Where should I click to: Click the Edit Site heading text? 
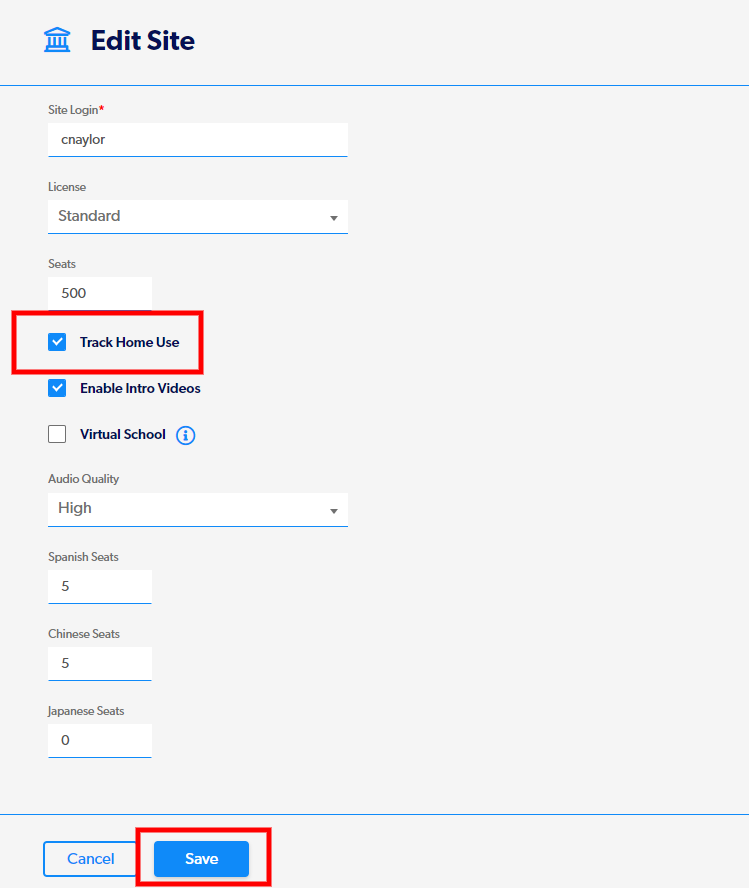[143, 41]
